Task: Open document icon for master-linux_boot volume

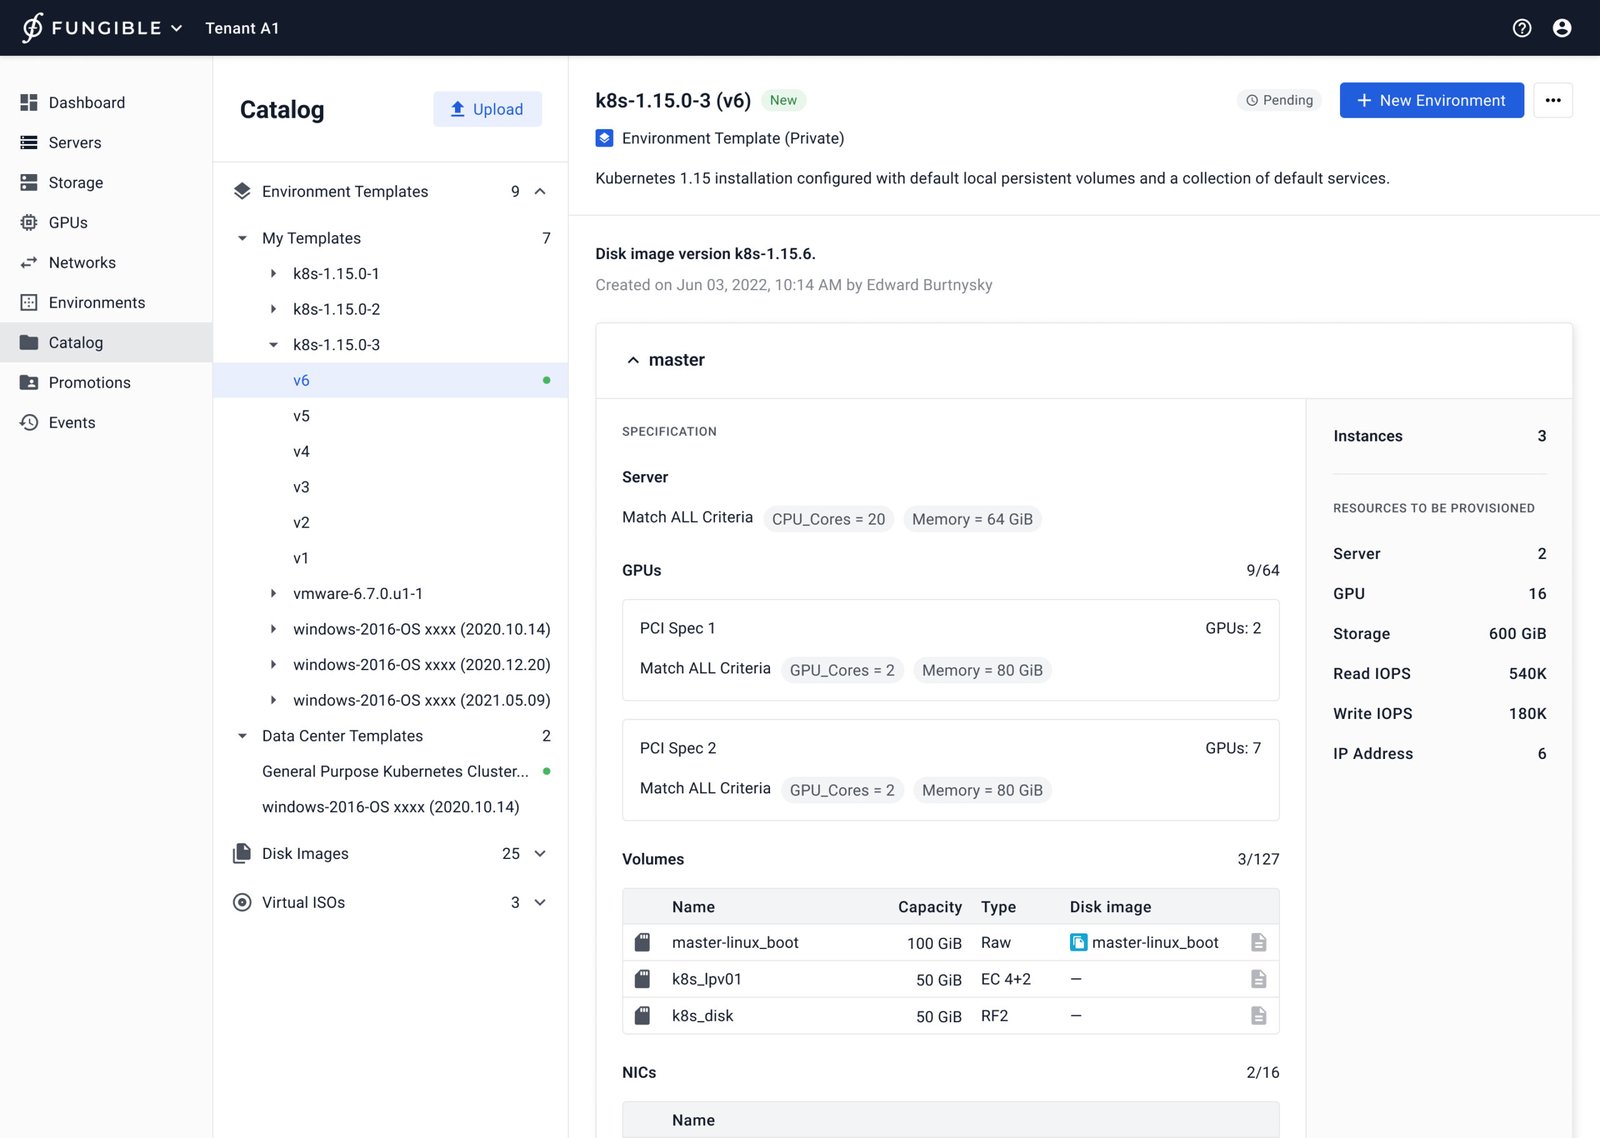Action: 1258,943
